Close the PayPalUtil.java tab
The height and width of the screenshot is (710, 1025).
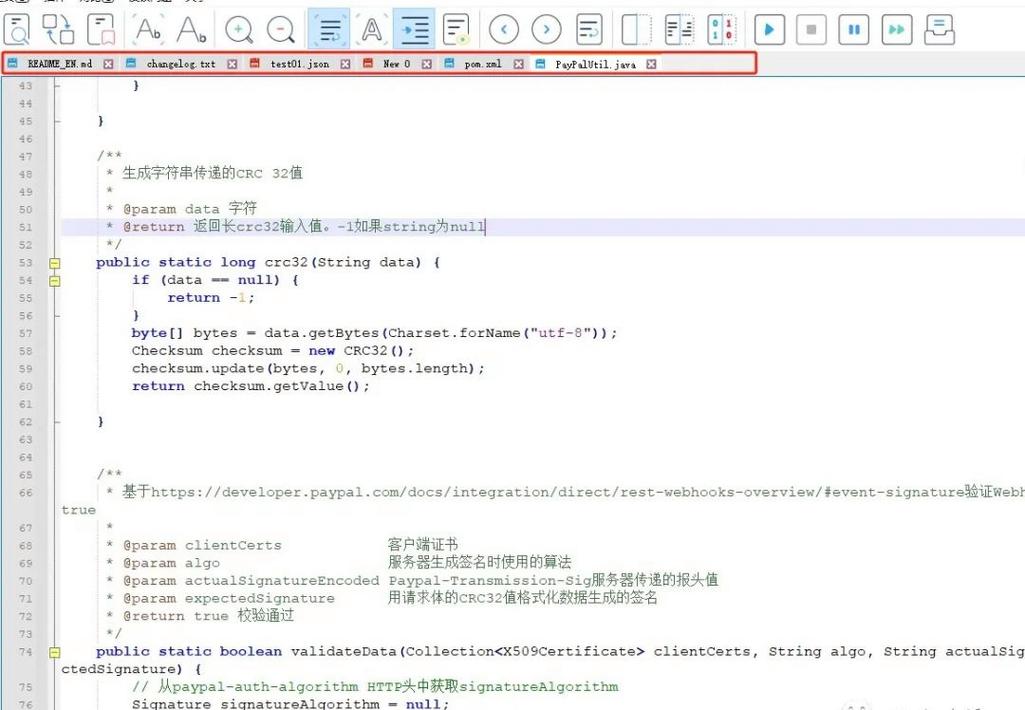(x=651, y=63)
